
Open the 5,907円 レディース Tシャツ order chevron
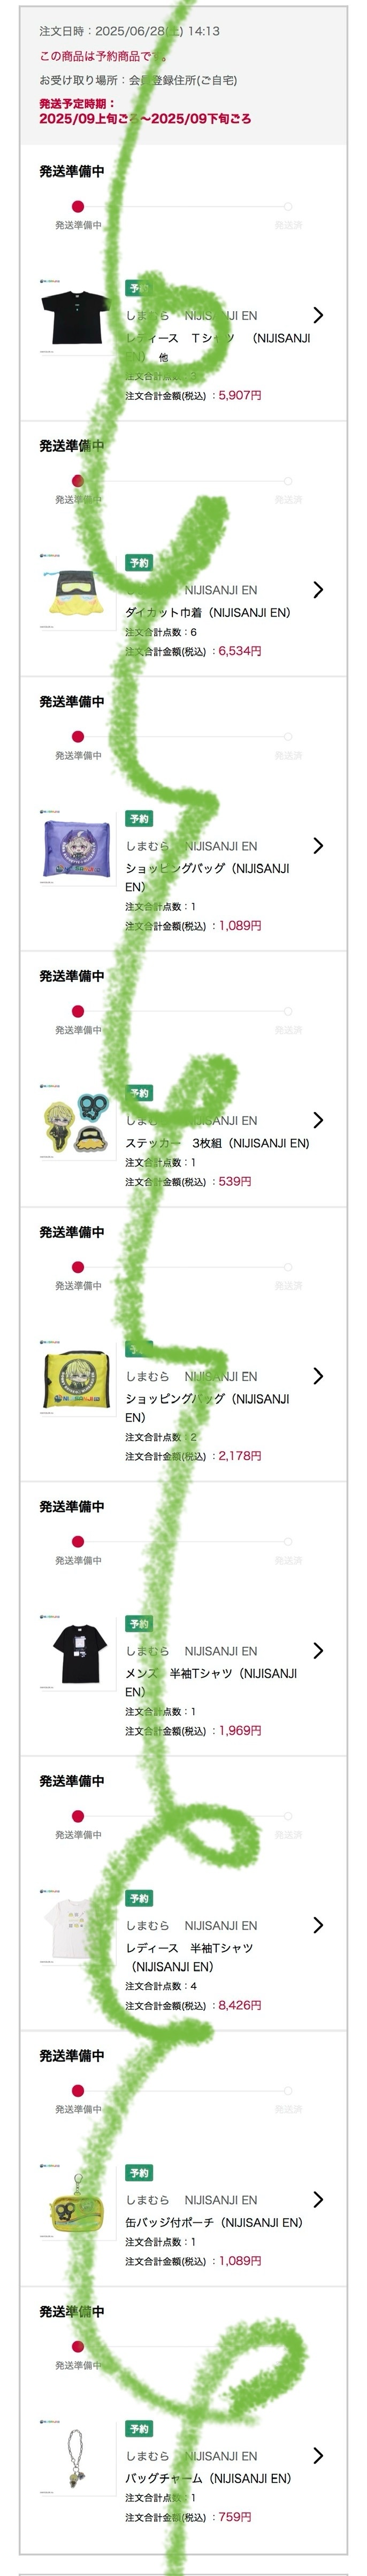click(x=318, y=315)
